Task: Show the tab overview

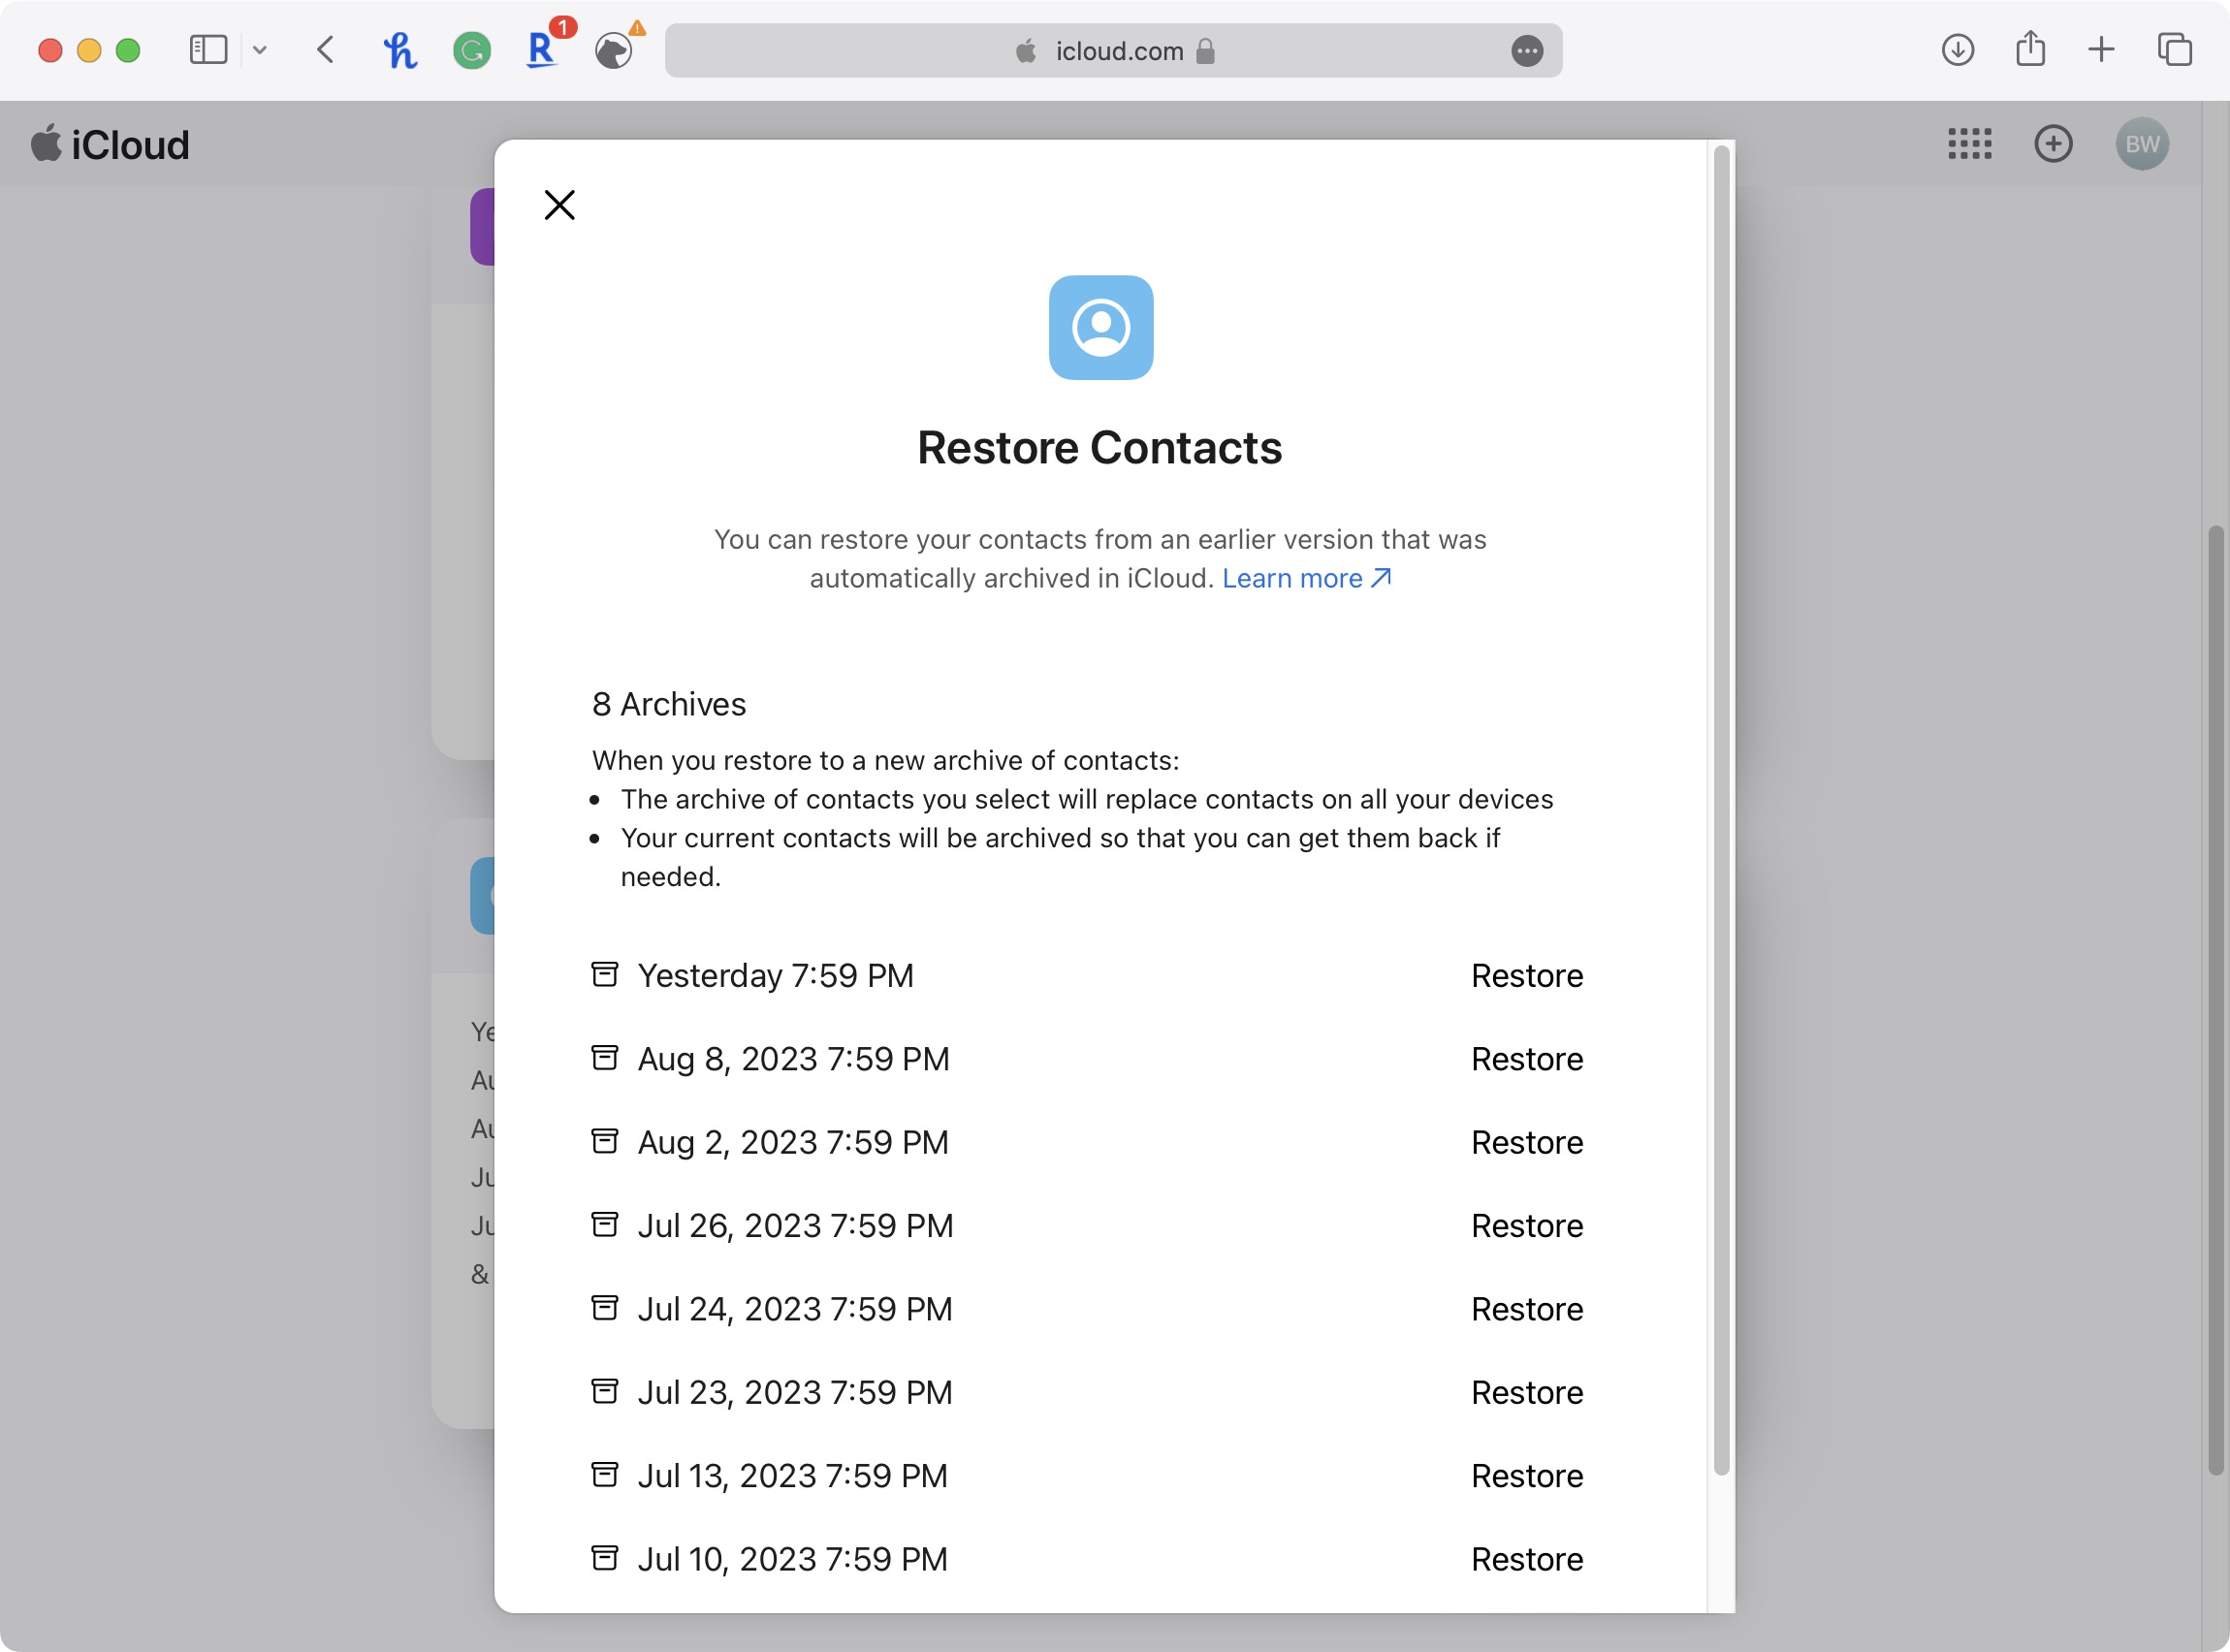Action: point(2174,49)
